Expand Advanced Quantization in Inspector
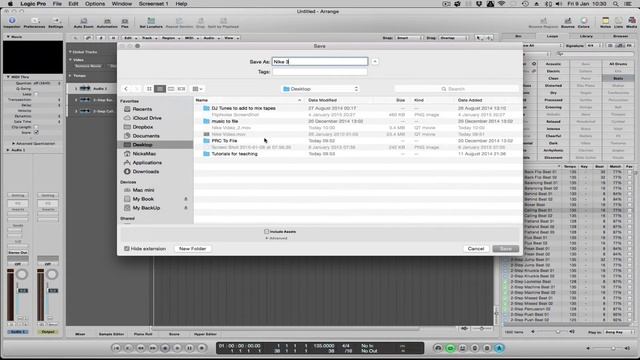This screenshot has height=360, width=640. [13, 144]
